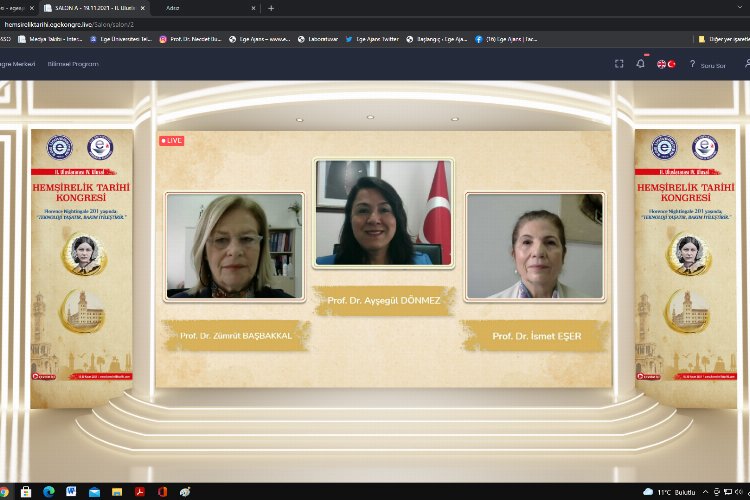The width and height of the screenshot is (750, 500).
Task: Select Prof. Dr. Zümrüt BAŞBAKKAL video feed
Action: (x=234, y=246)
